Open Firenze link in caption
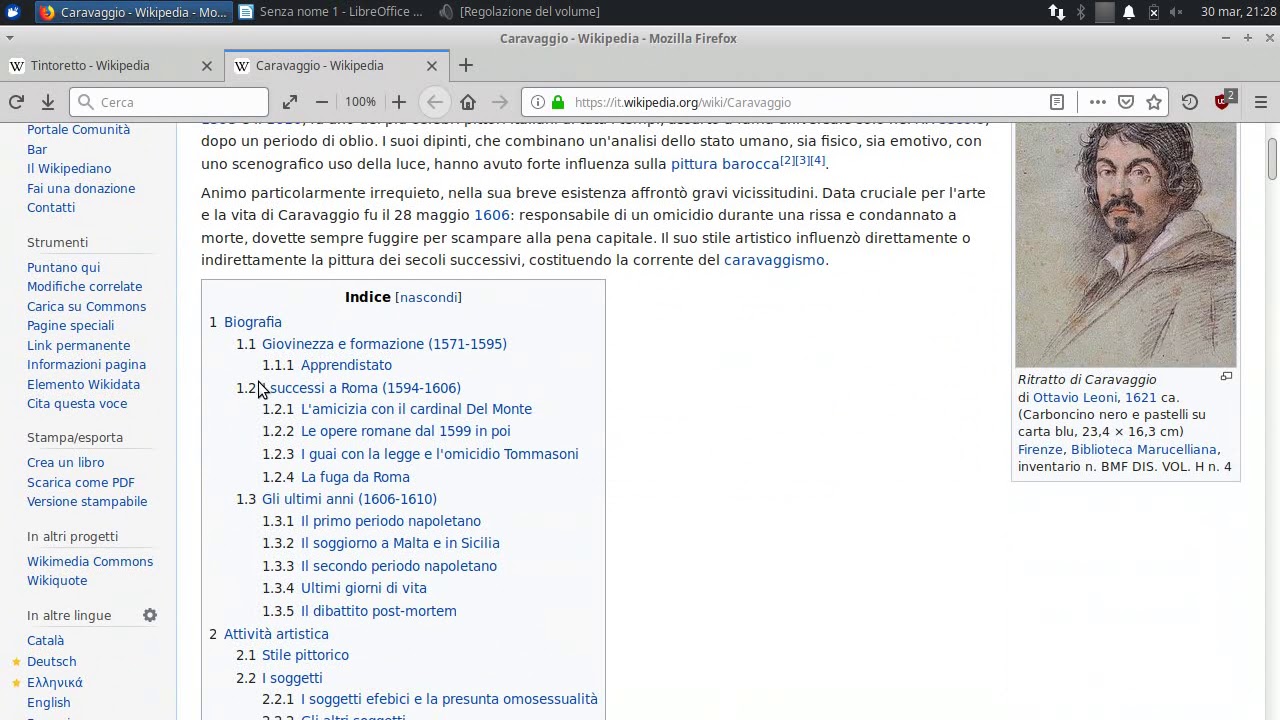This screenshot has height=720, width=1280. [1041, 449]
